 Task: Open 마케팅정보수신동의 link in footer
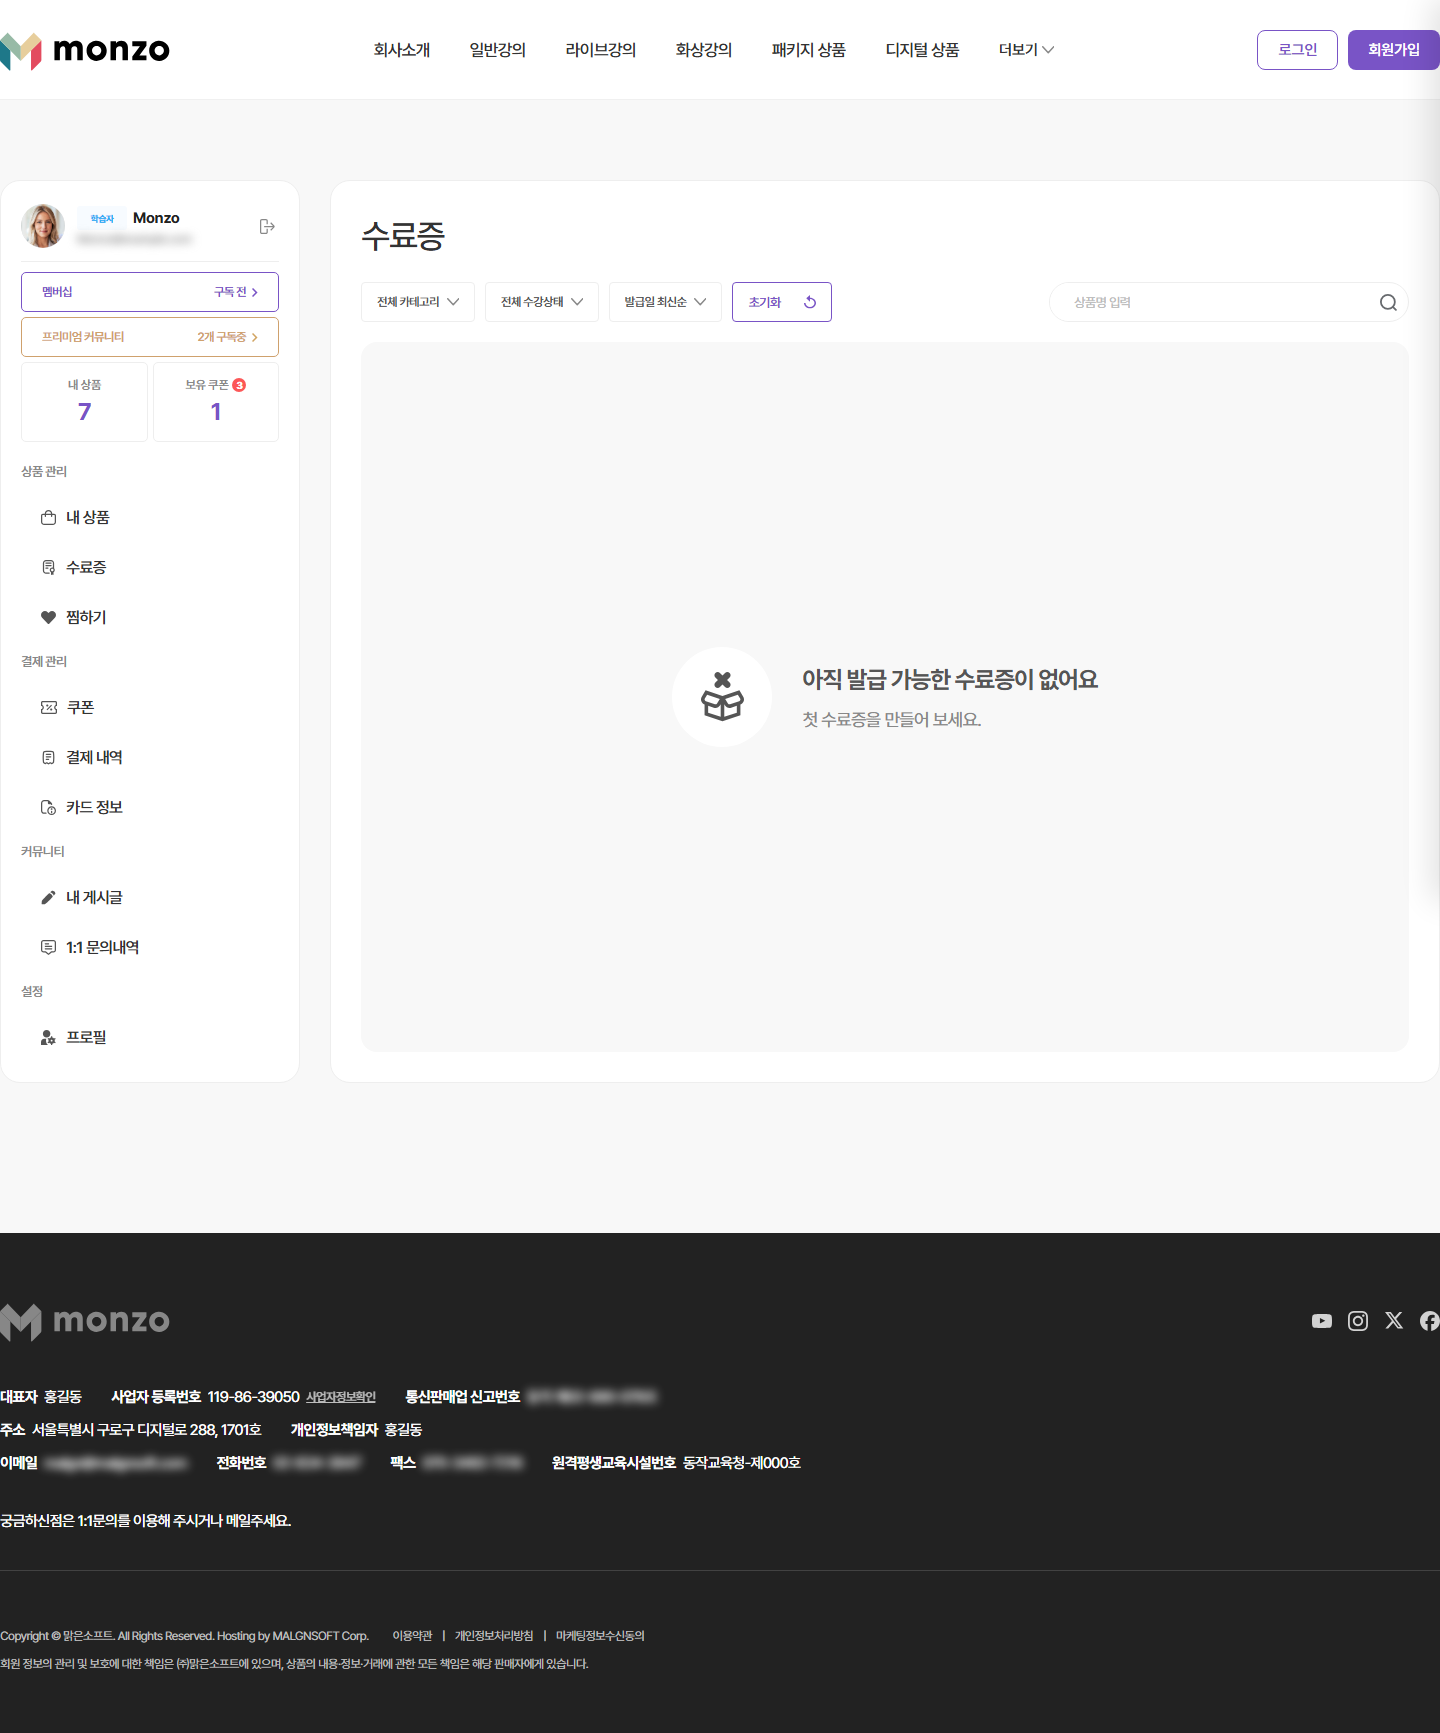(600, 1636)
